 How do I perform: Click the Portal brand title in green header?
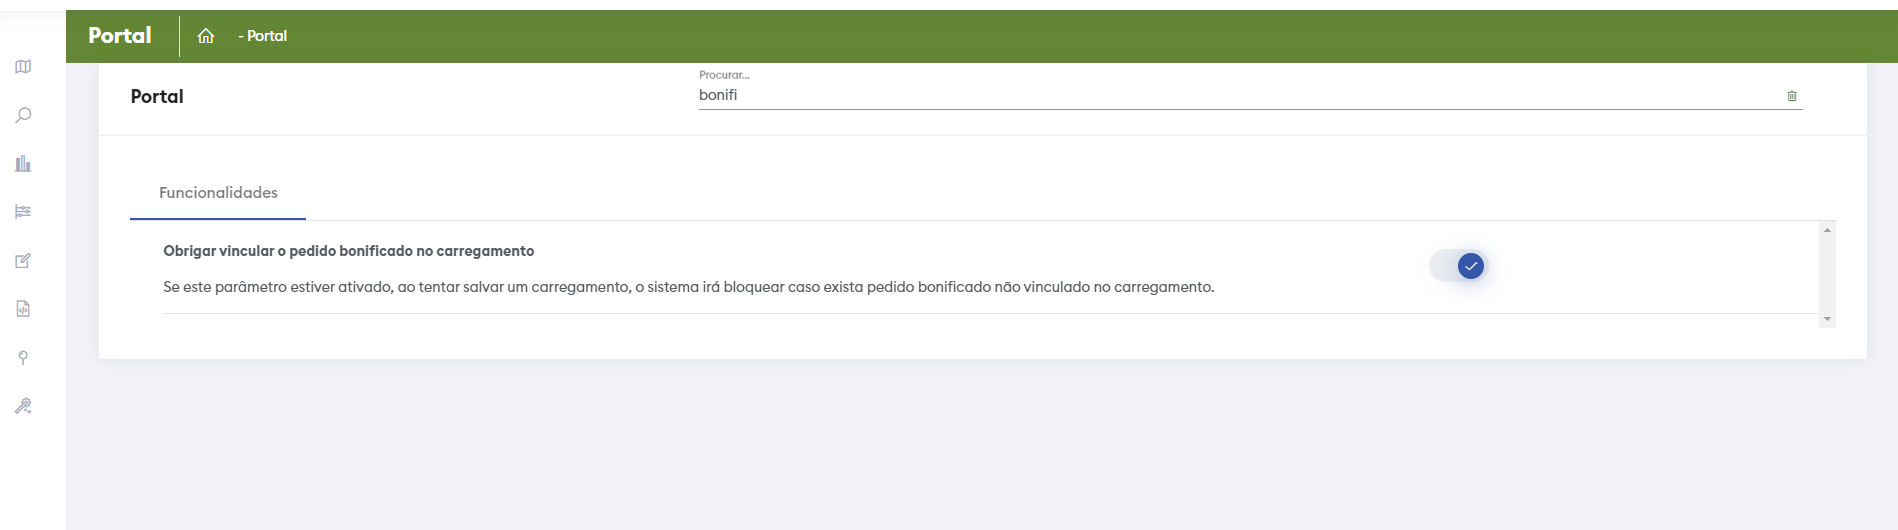coord(120,36)
